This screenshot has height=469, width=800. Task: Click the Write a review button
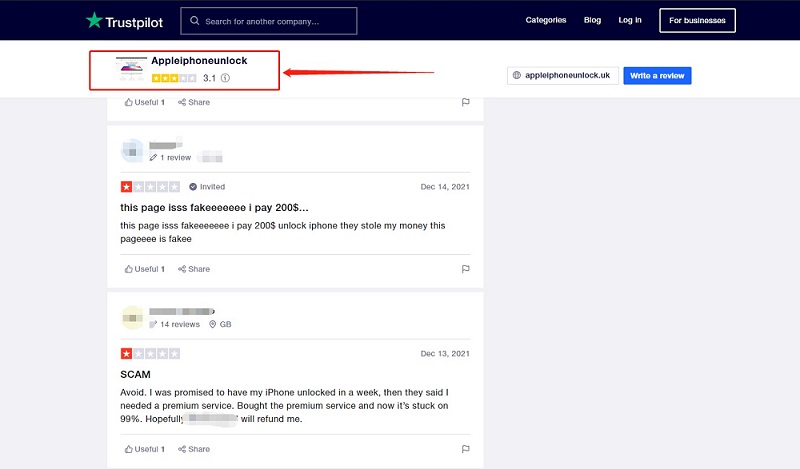657,76
